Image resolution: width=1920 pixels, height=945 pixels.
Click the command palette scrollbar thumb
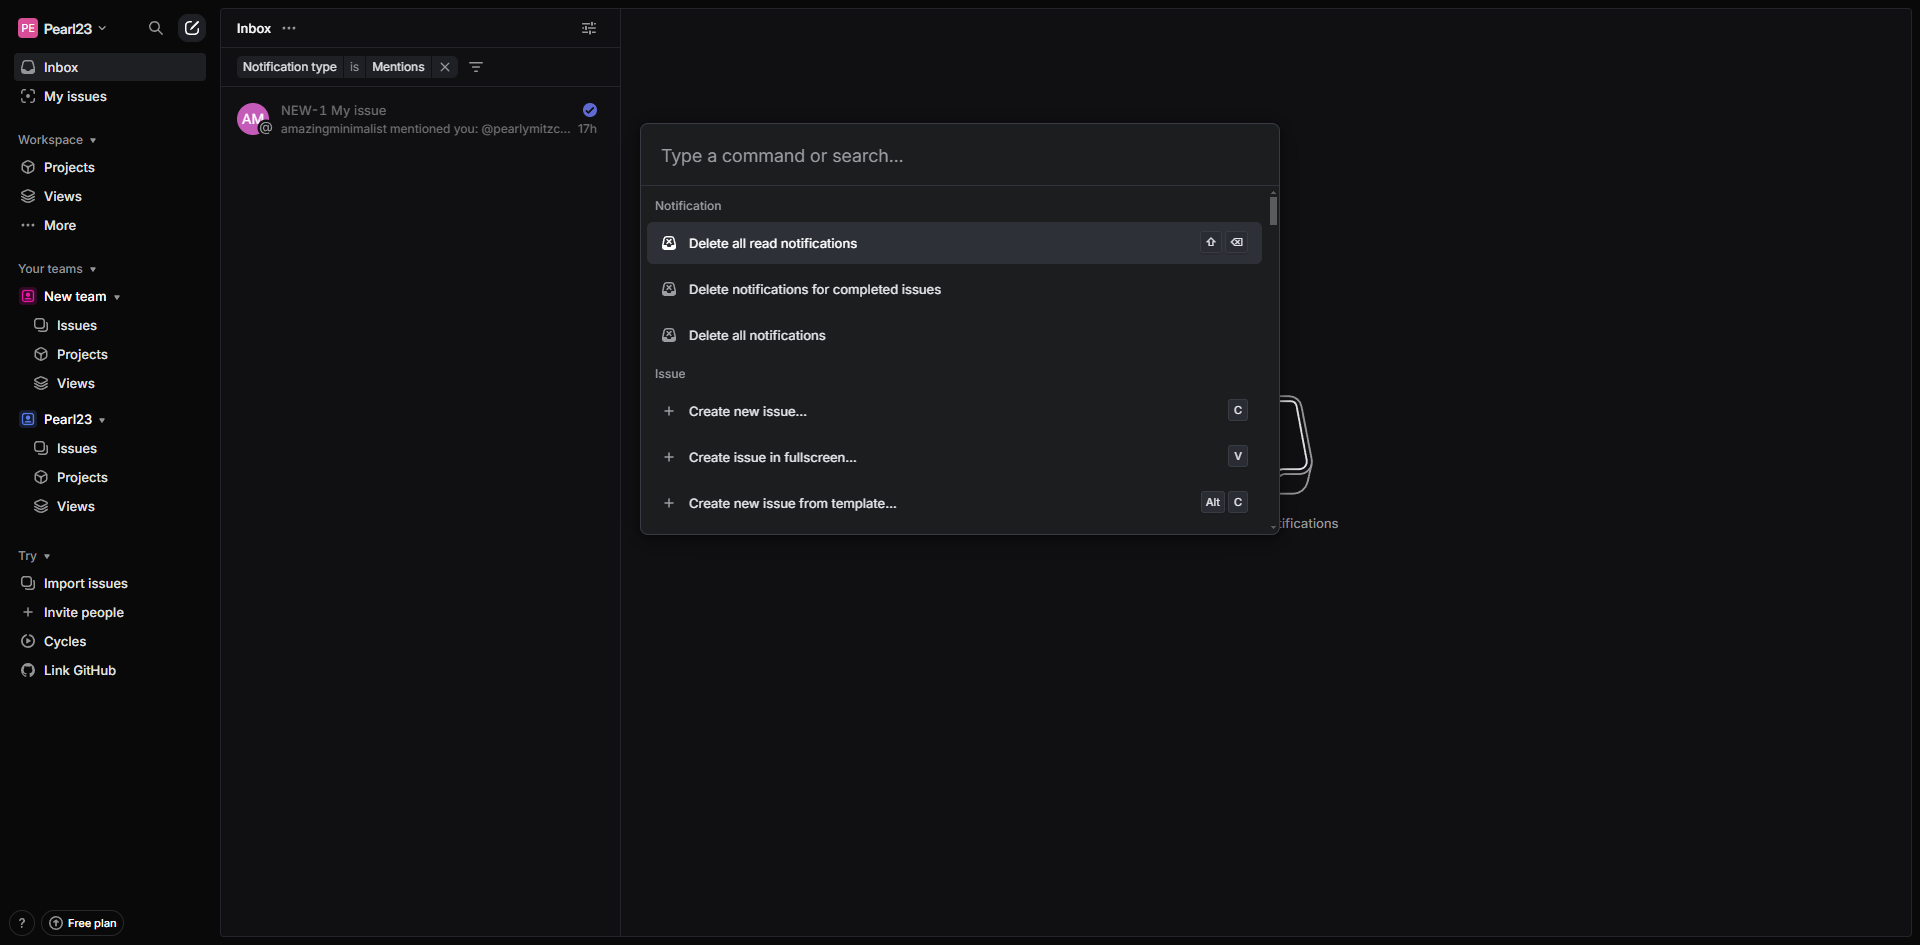click(x=1273, y=211)
